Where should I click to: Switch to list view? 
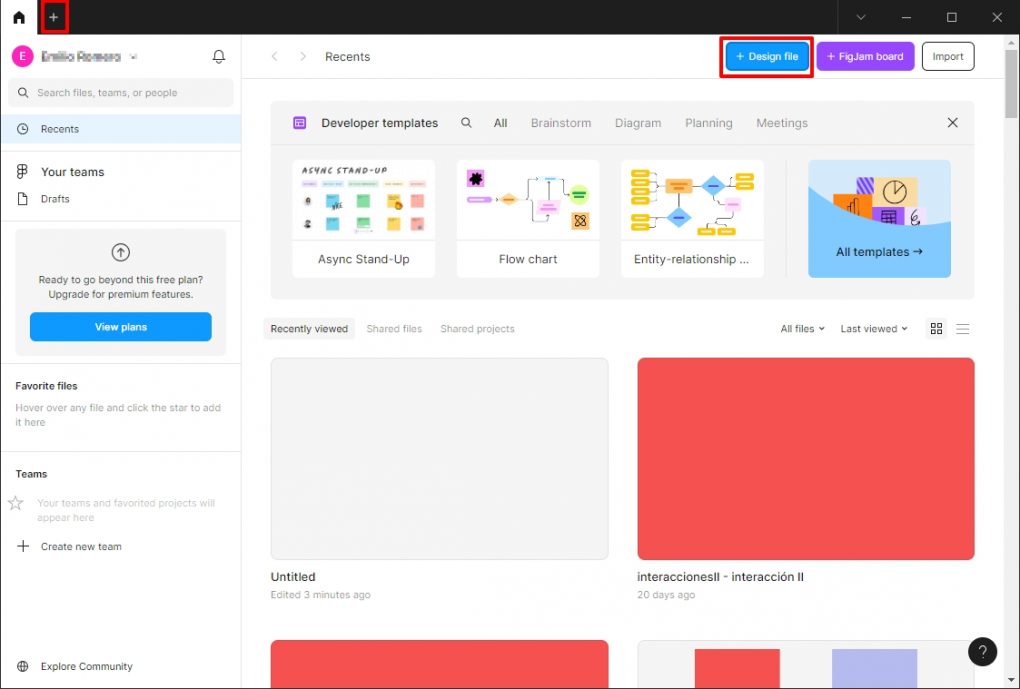tap(963, 329)
